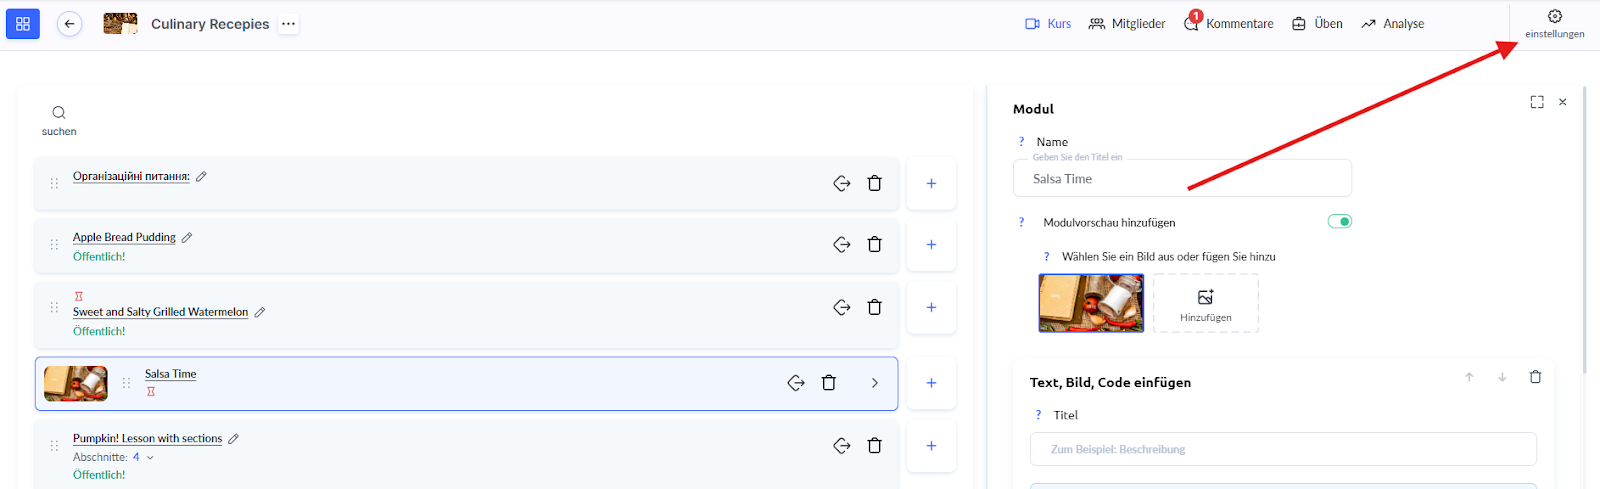This screenshot has height=489, width=1600.
Task: Delete the Text, Bild, Code einfügen block
Action: (x=1535, y=377)
